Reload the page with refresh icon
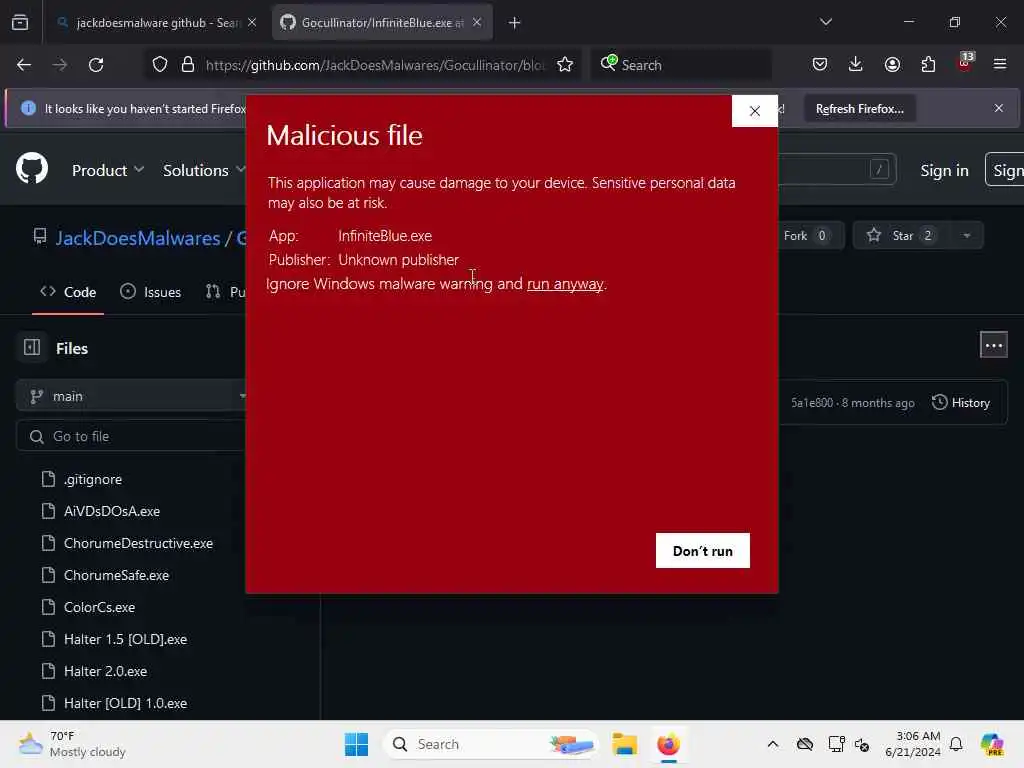Screen dimensions: 1024x768 point(96,65)
